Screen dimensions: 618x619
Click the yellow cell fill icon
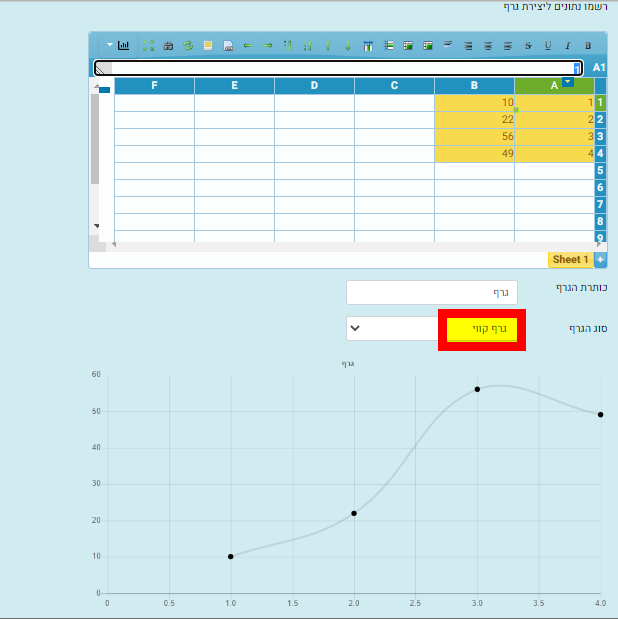click(208, 46)
